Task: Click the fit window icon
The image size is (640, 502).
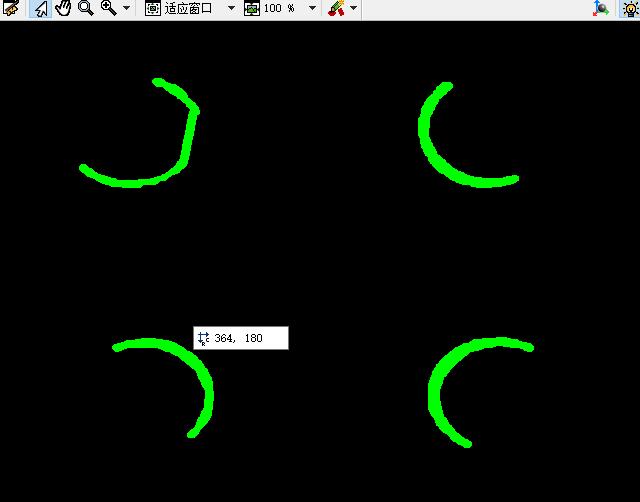Action: click(153, 8)
